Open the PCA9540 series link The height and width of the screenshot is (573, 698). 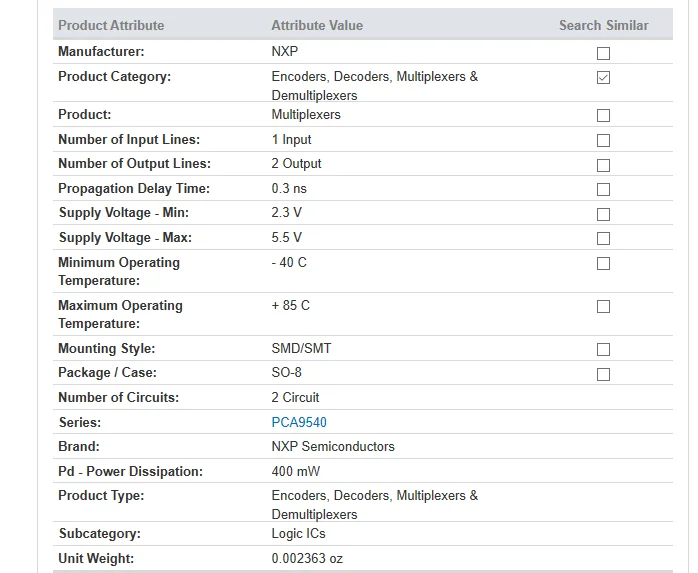(299, 422)
